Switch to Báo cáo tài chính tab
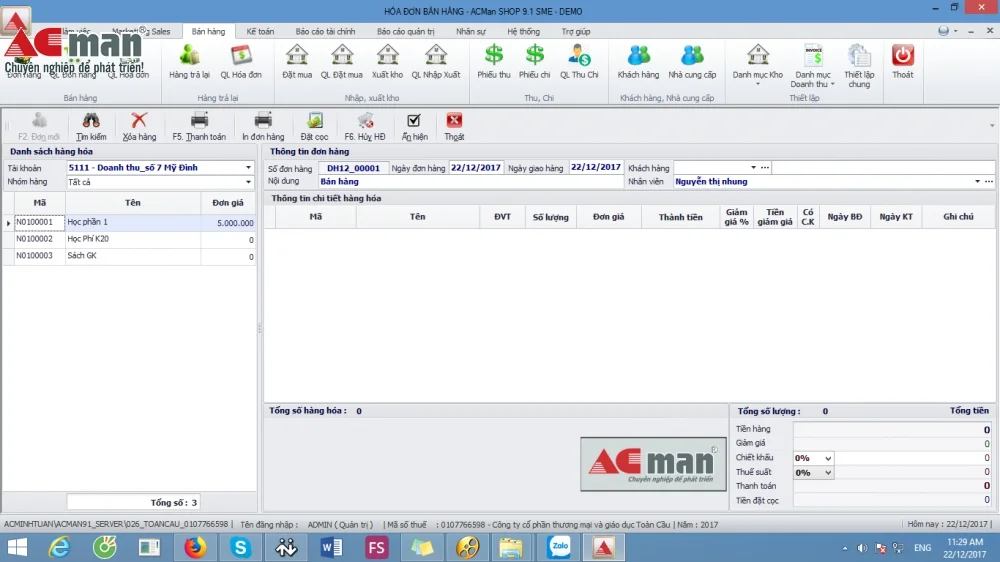This screenshot has height=562, width=1000. tap(325, 31)
